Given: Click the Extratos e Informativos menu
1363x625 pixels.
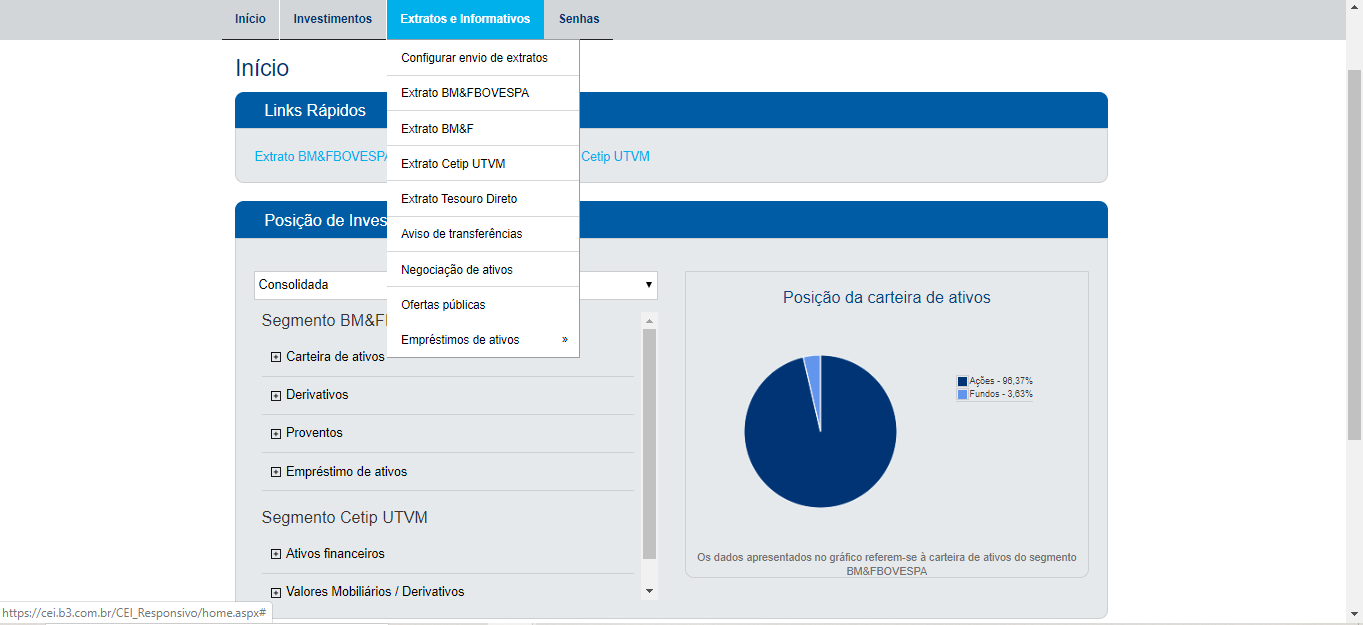Looking at the screenshot, I should (465, 19).
